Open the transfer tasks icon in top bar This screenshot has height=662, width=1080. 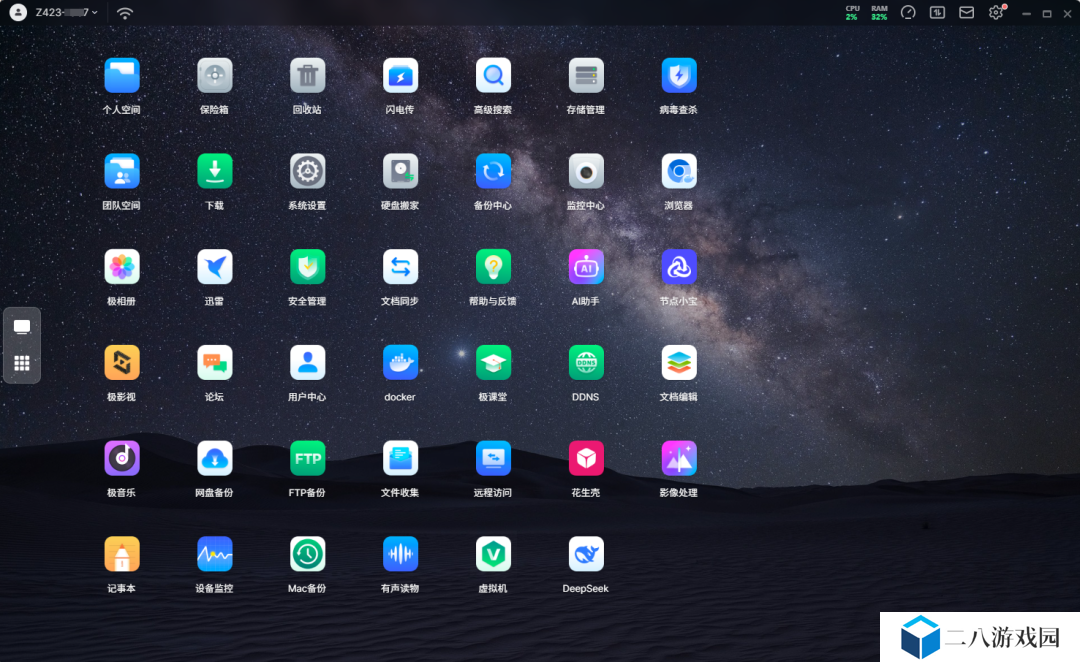click(x=937, y=12)
